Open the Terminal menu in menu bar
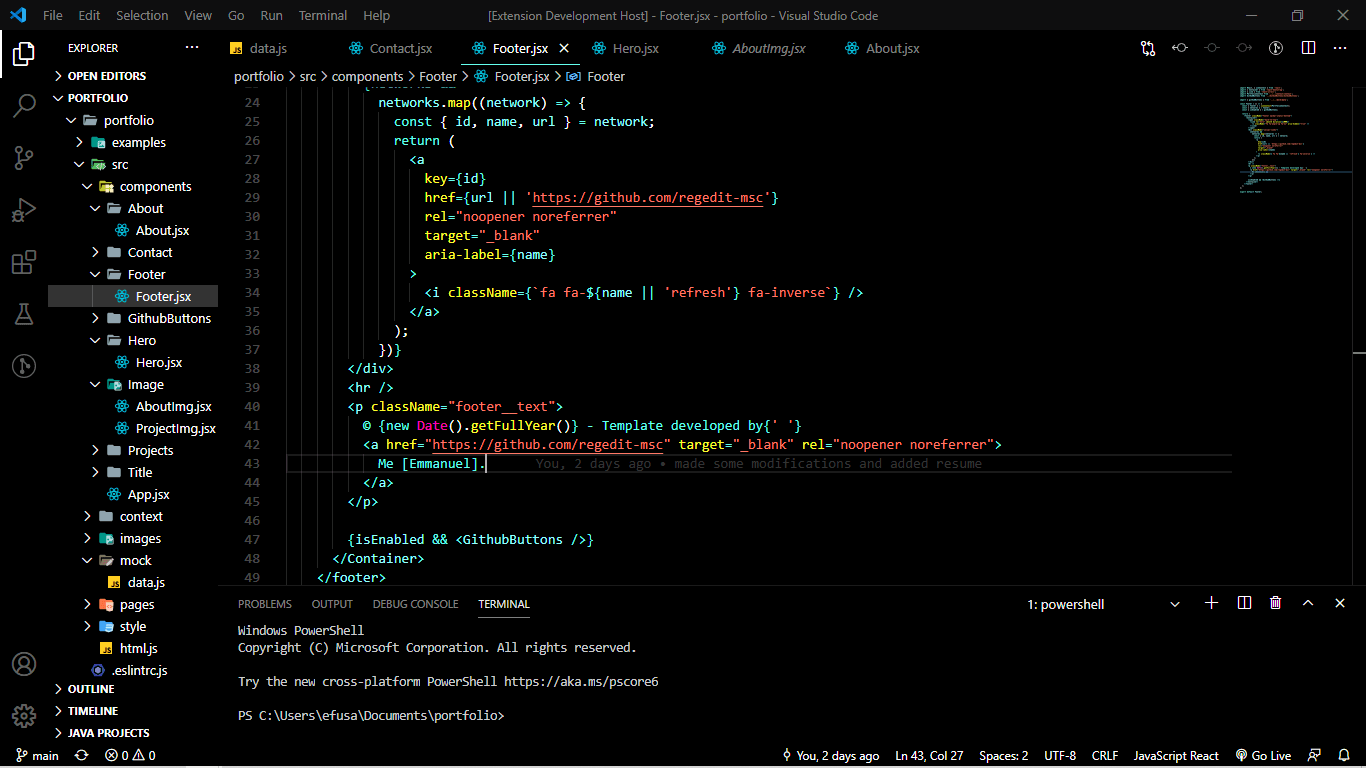1366x768 pixels. [322, 16]
